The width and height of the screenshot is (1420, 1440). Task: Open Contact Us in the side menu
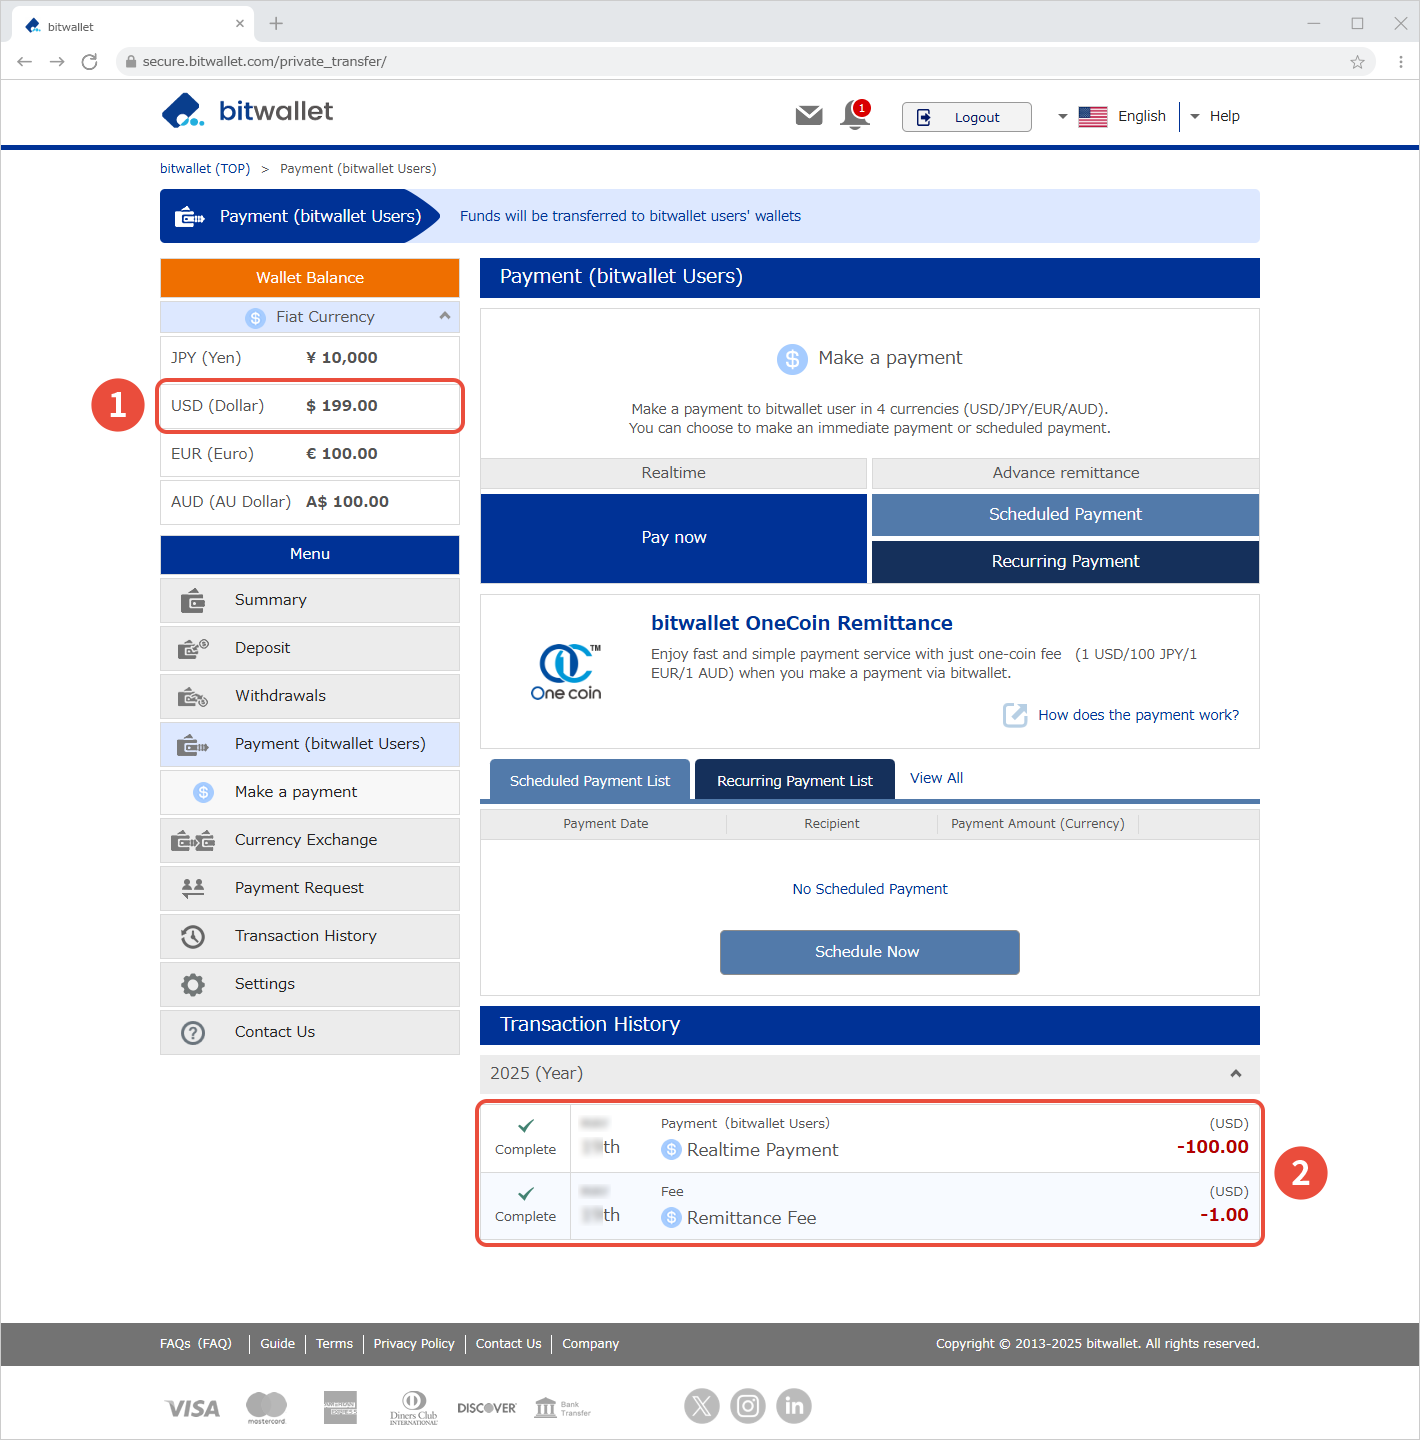(x=310, y=1032)
